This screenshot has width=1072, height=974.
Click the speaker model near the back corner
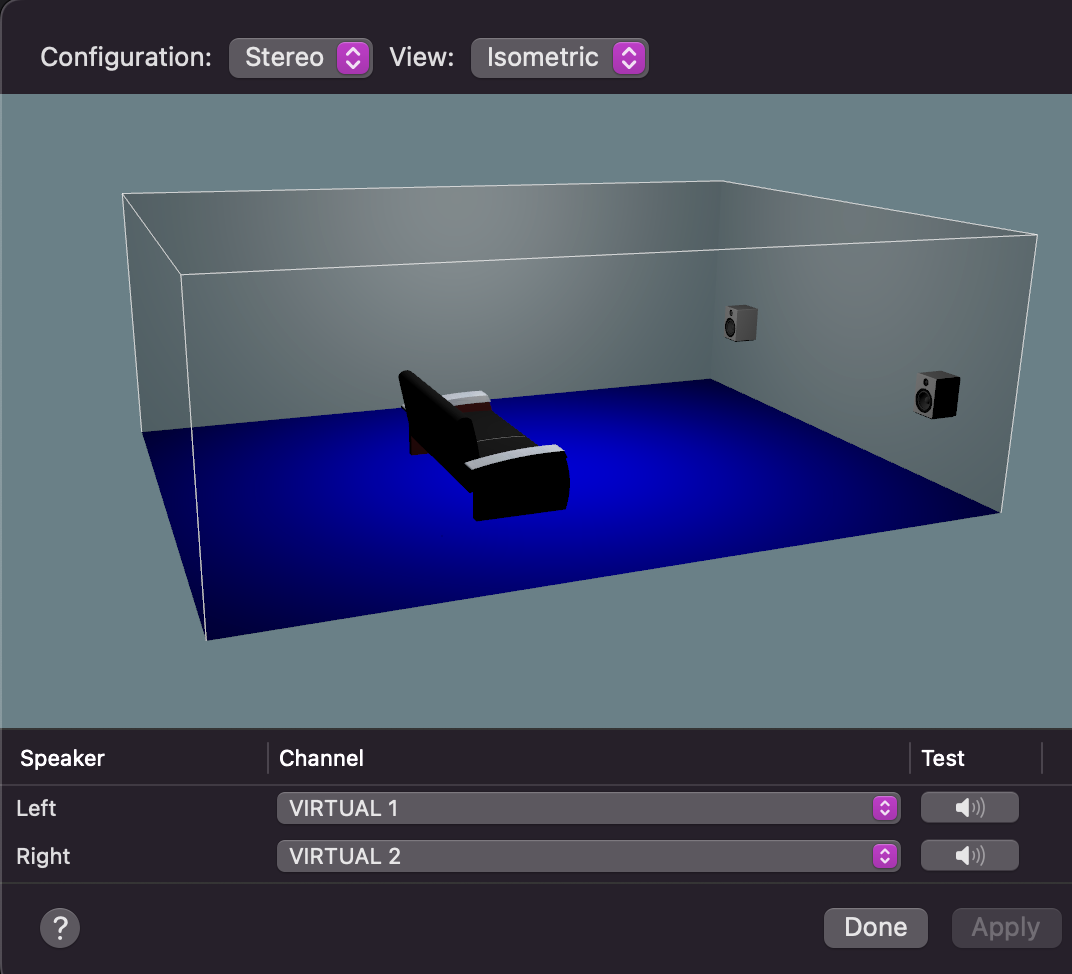741,323
